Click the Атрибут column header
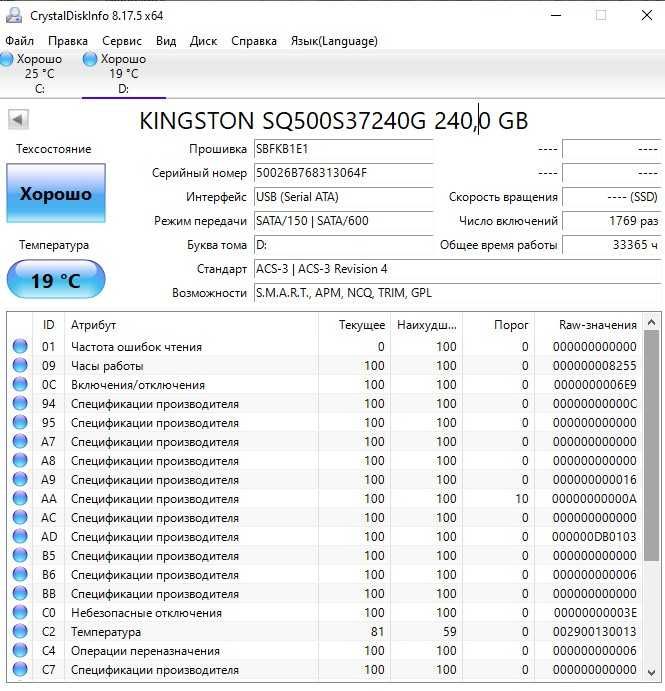The image size is (665, 691). [x=191, y=325]
